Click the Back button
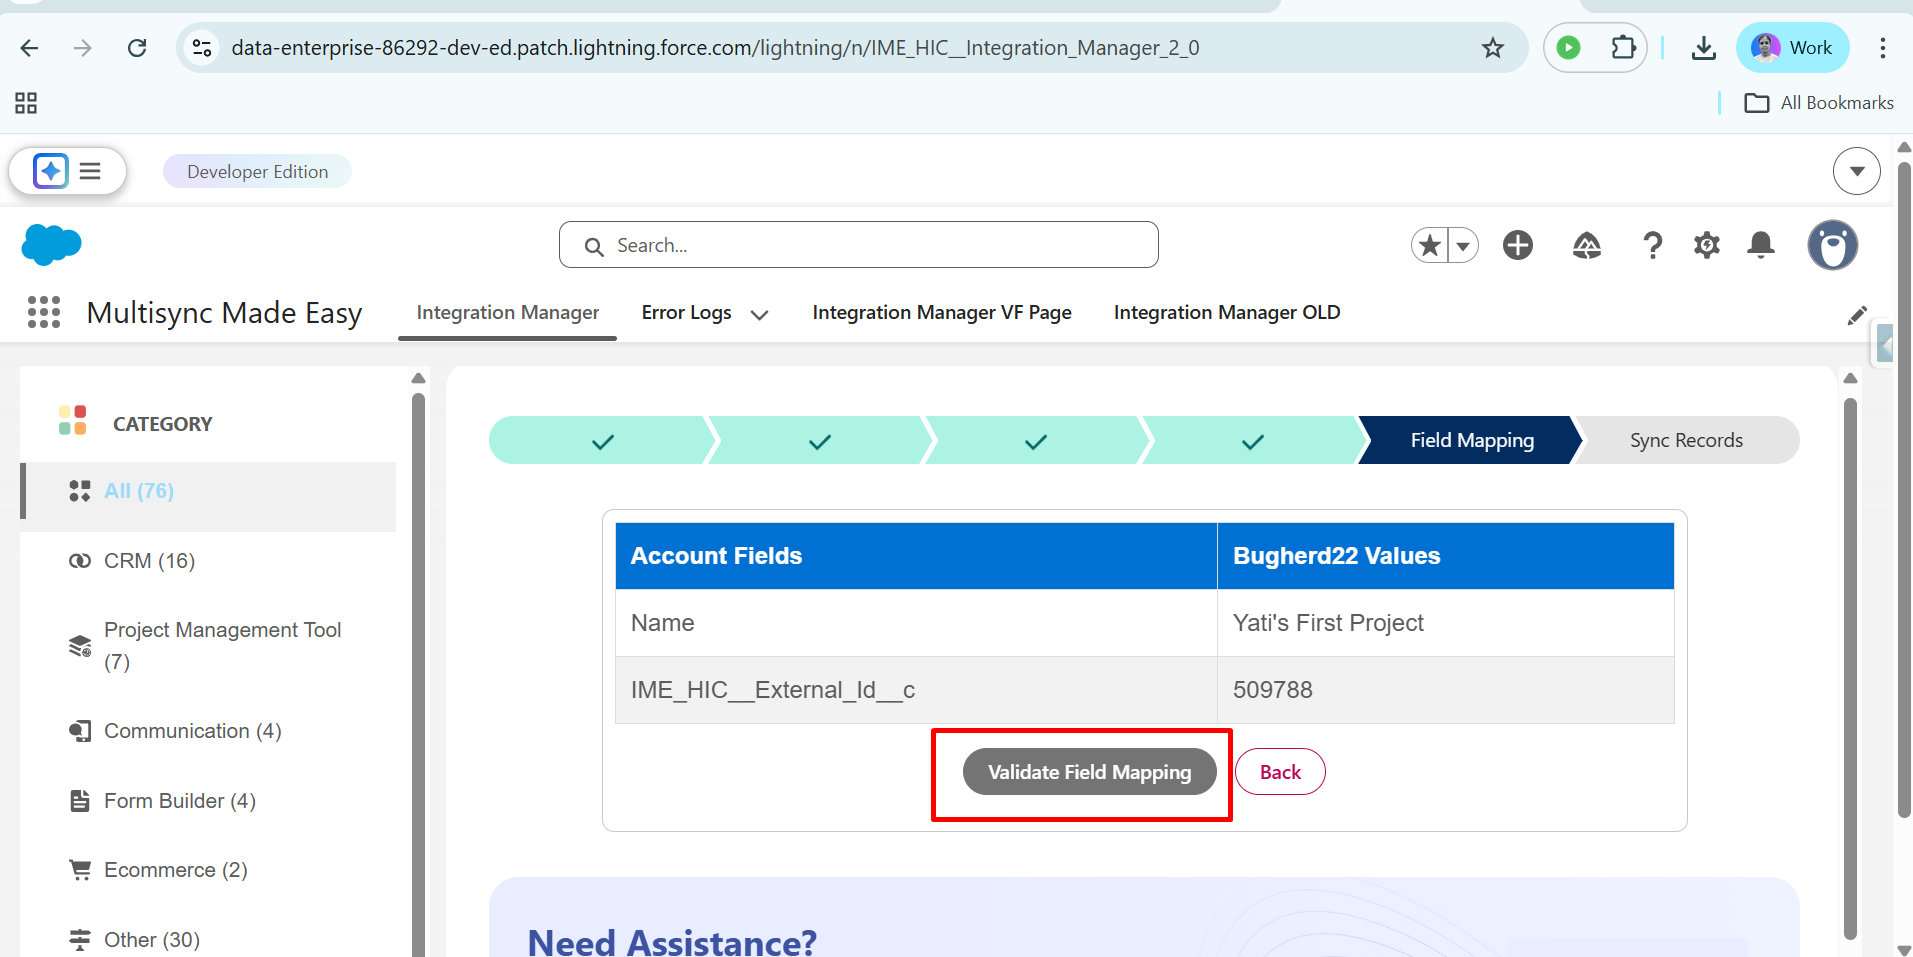This screenshot has width=1913, height=957. pyautogui.click(x=1280, y=772)
